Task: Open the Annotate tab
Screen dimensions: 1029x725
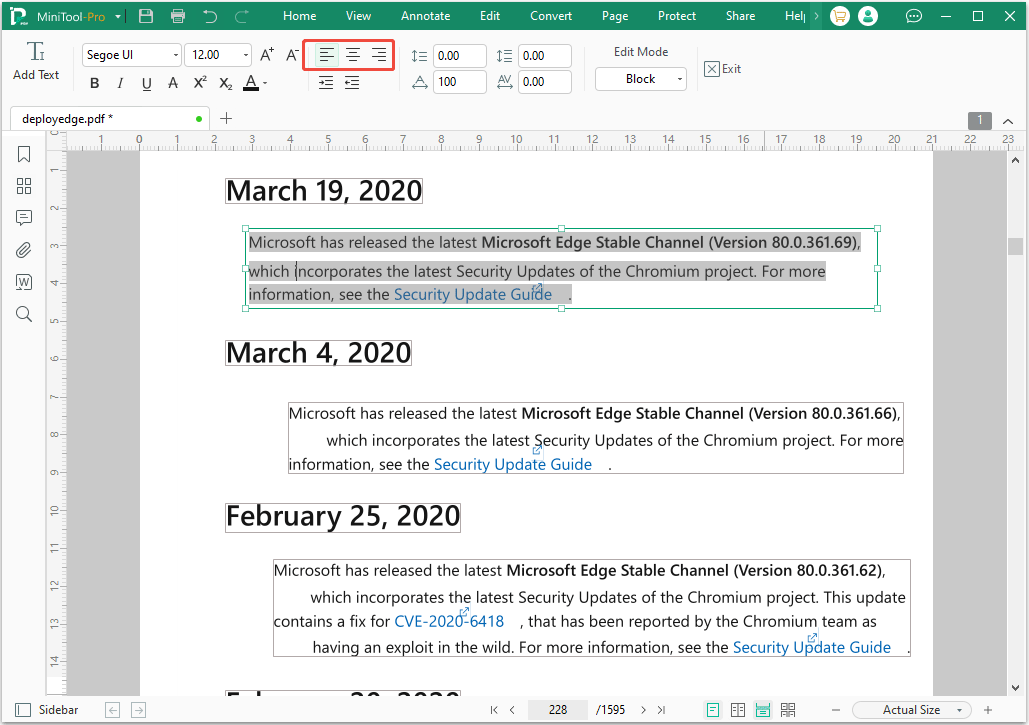Action: (425, 16)
